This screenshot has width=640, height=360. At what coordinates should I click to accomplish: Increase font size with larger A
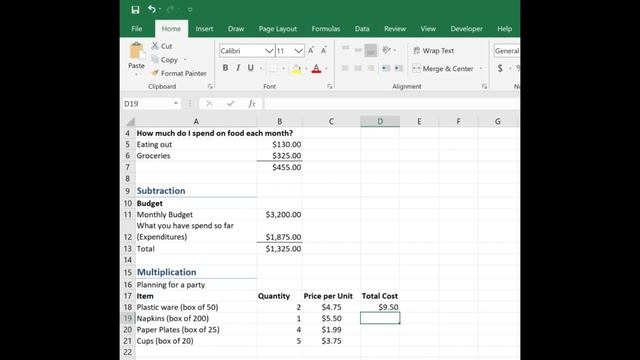point(311,51)
